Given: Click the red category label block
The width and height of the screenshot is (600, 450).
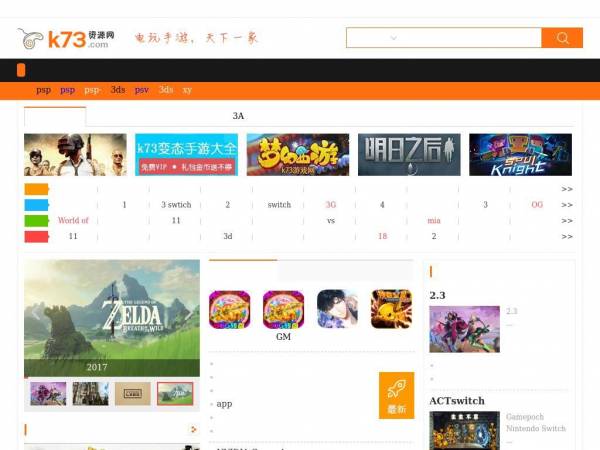Looking at the screenshot, I should 36,236.
